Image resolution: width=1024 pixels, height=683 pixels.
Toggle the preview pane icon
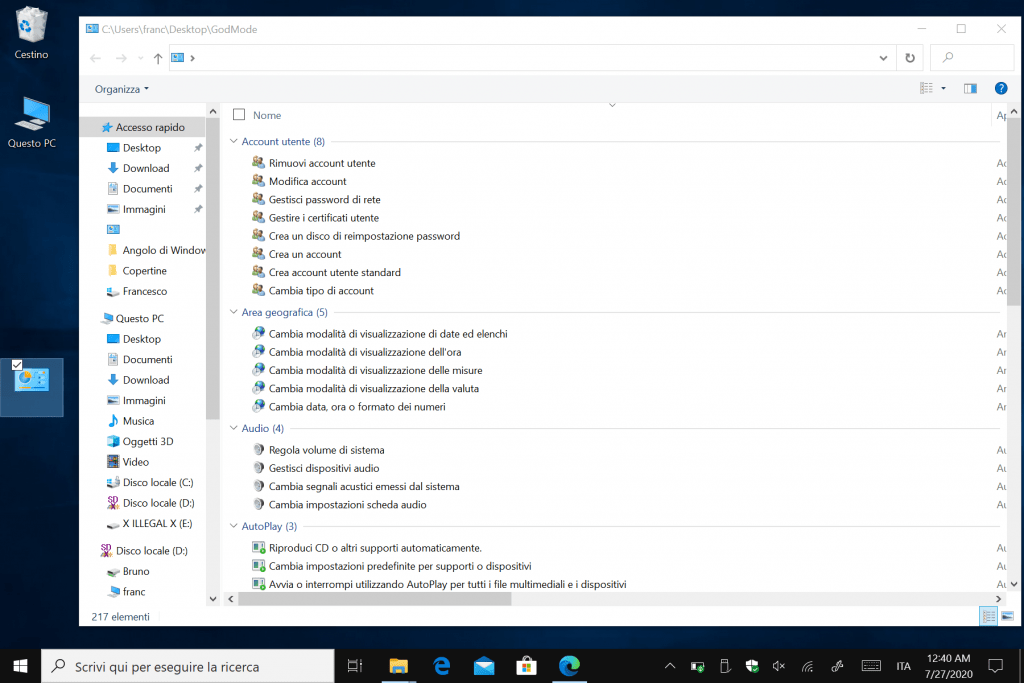970,89
